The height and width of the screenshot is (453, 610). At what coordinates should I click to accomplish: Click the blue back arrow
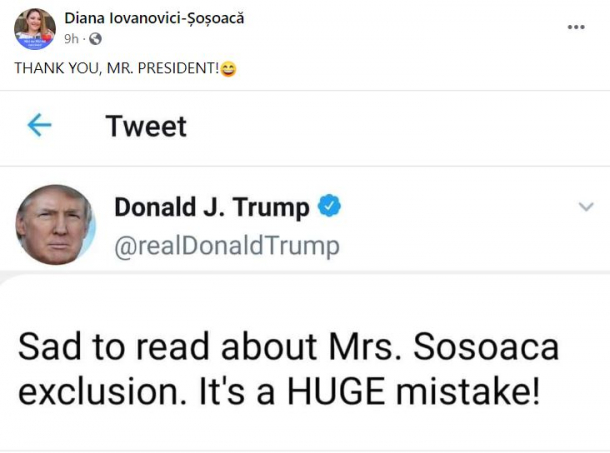pos(39,125)
